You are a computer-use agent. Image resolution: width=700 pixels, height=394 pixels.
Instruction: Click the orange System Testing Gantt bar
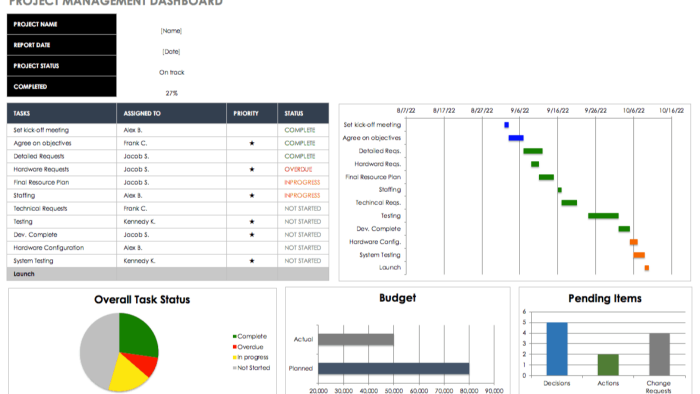(x=639, y=255)
